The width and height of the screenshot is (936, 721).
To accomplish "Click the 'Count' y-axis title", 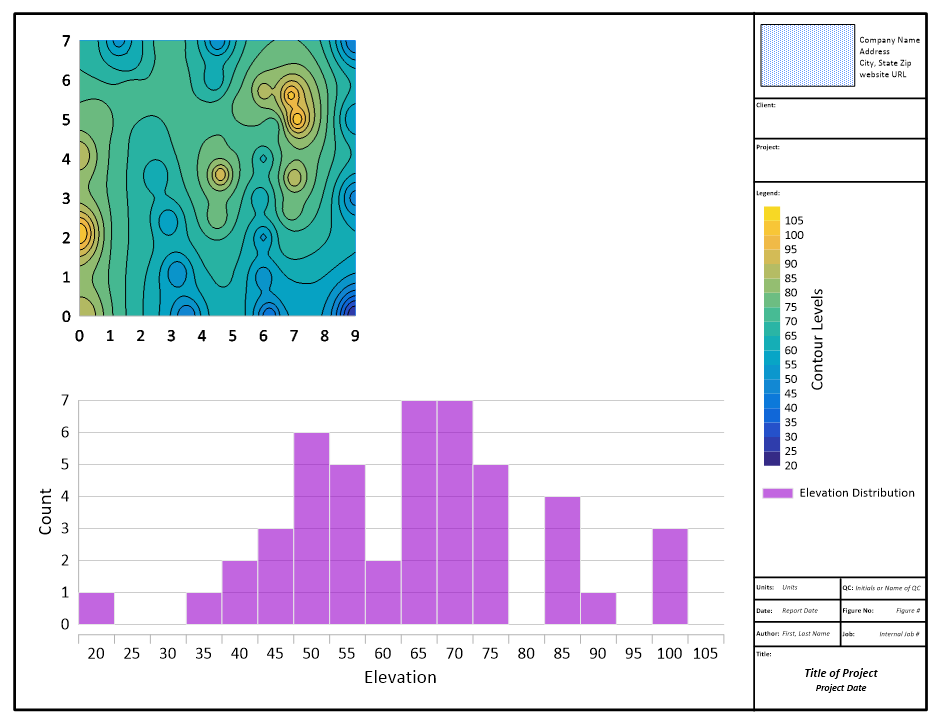I will click(46, 511).
